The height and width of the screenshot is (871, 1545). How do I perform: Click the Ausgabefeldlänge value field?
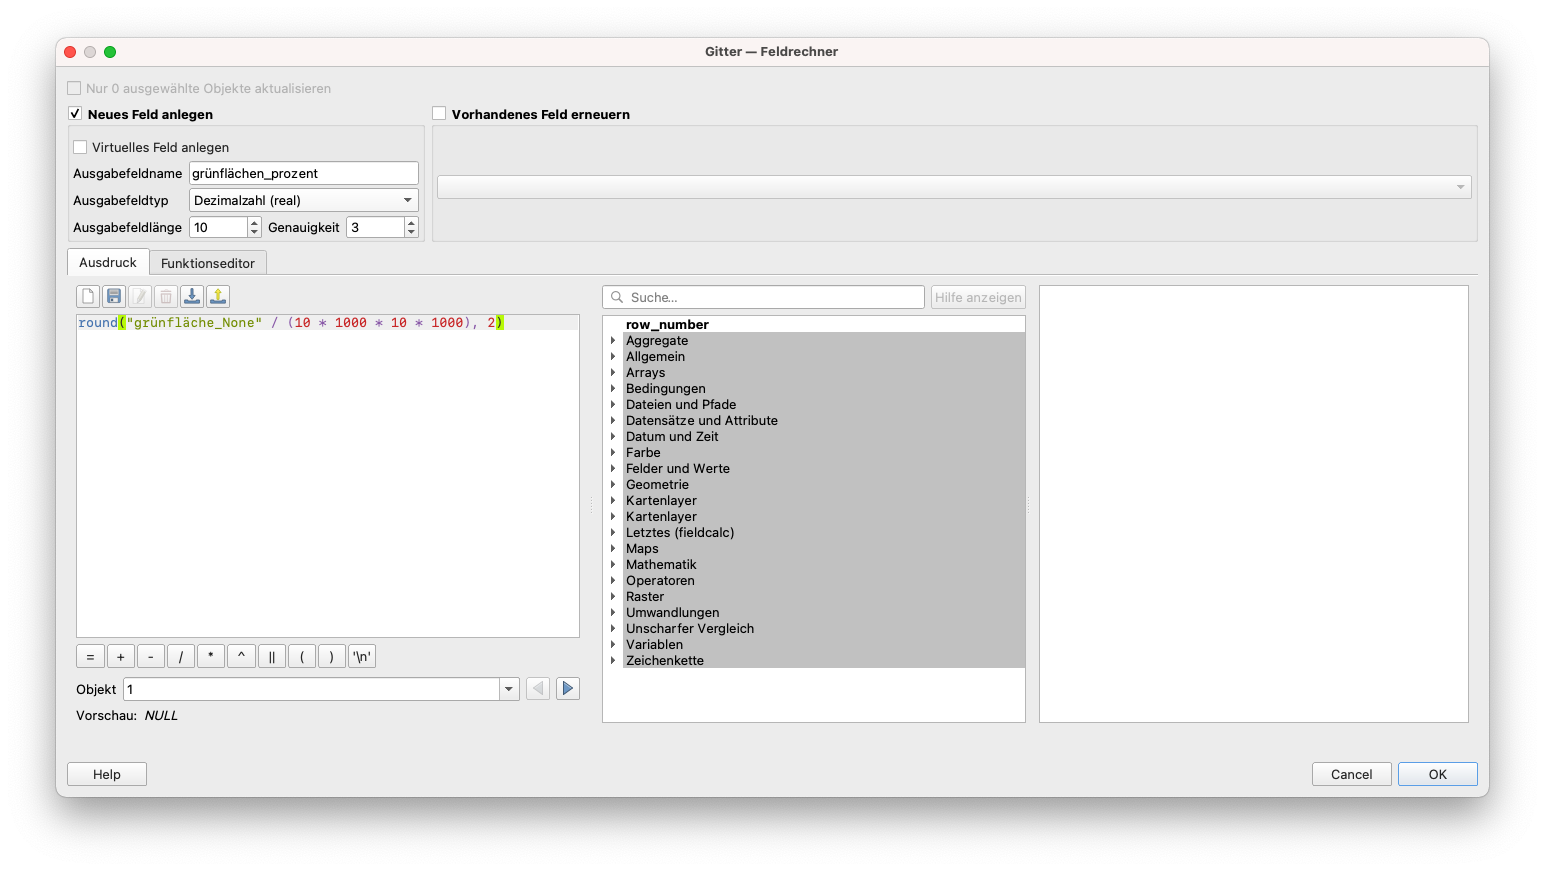click(218, 227)
